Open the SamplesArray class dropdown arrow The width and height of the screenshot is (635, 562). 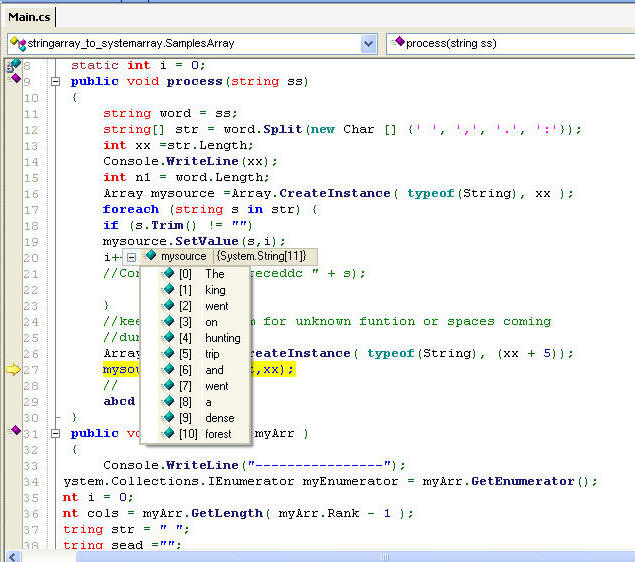(368, 43)
